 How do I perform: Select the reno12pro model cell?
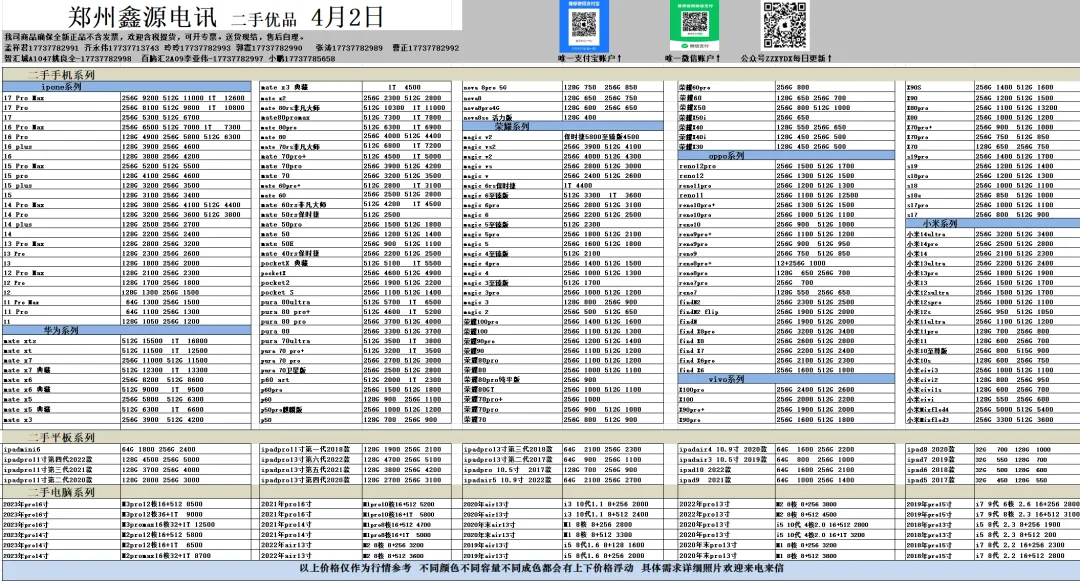pyautogui.click(x=727, y=166)
